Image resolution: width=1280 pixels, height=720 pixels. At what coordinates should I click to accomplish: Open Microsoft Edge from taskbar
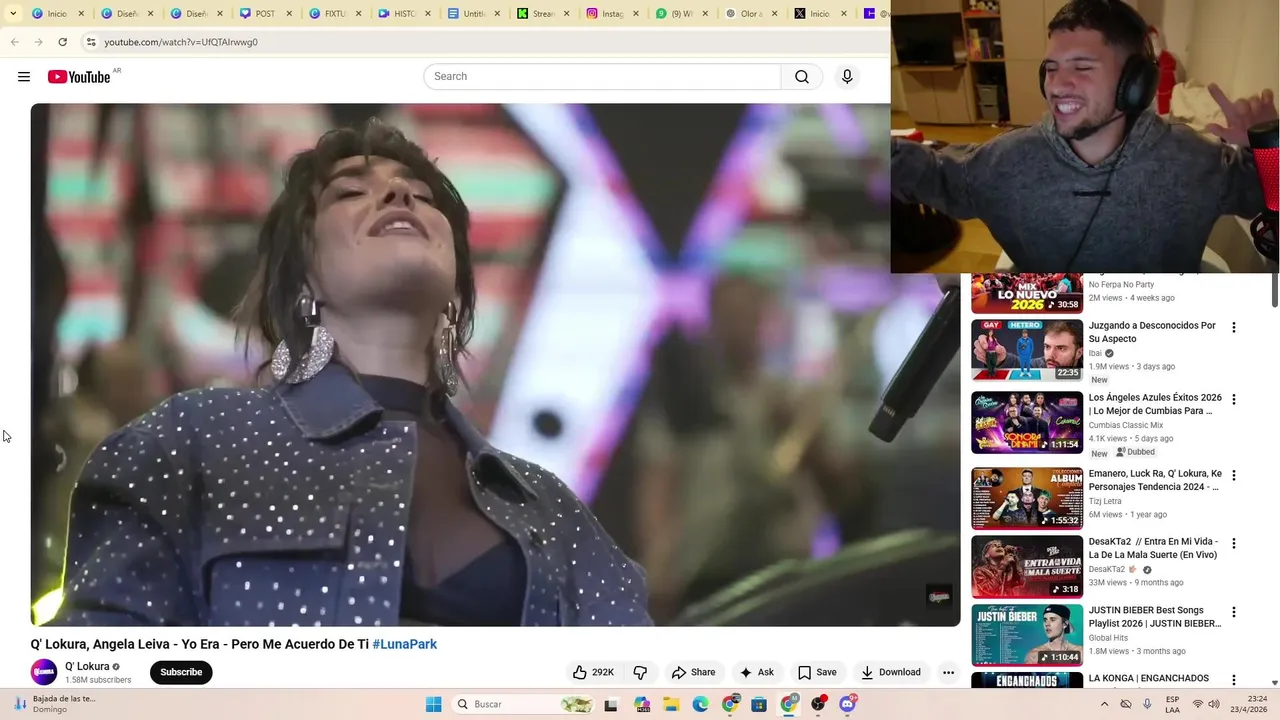point(701,704)
